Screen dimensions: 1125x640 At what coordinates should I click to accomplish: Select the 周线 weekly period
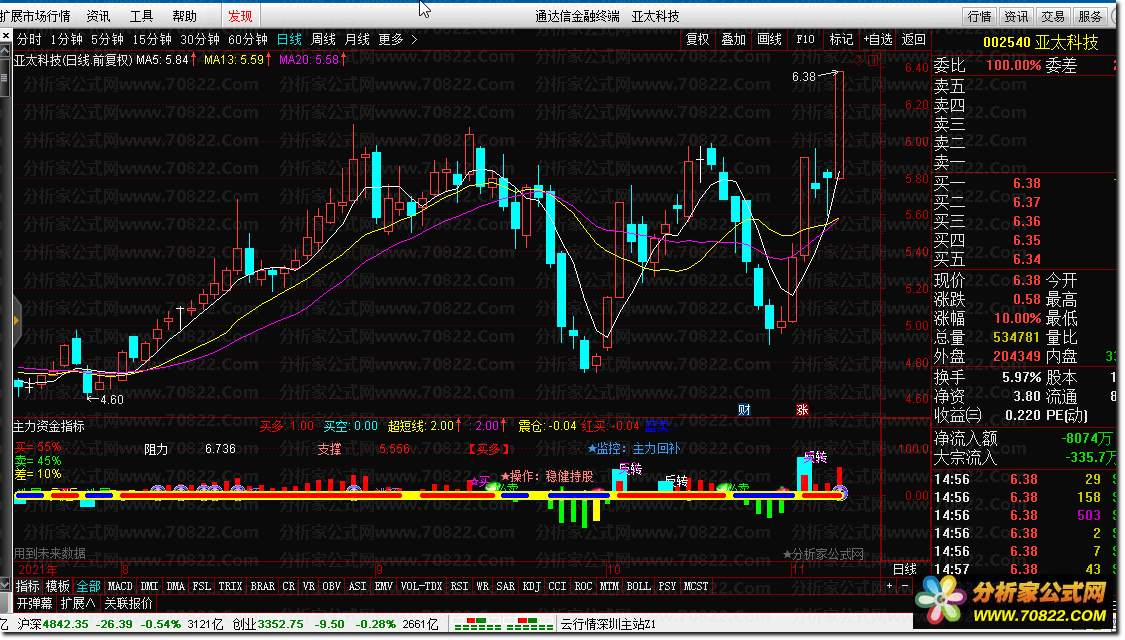tap(323, 39)
